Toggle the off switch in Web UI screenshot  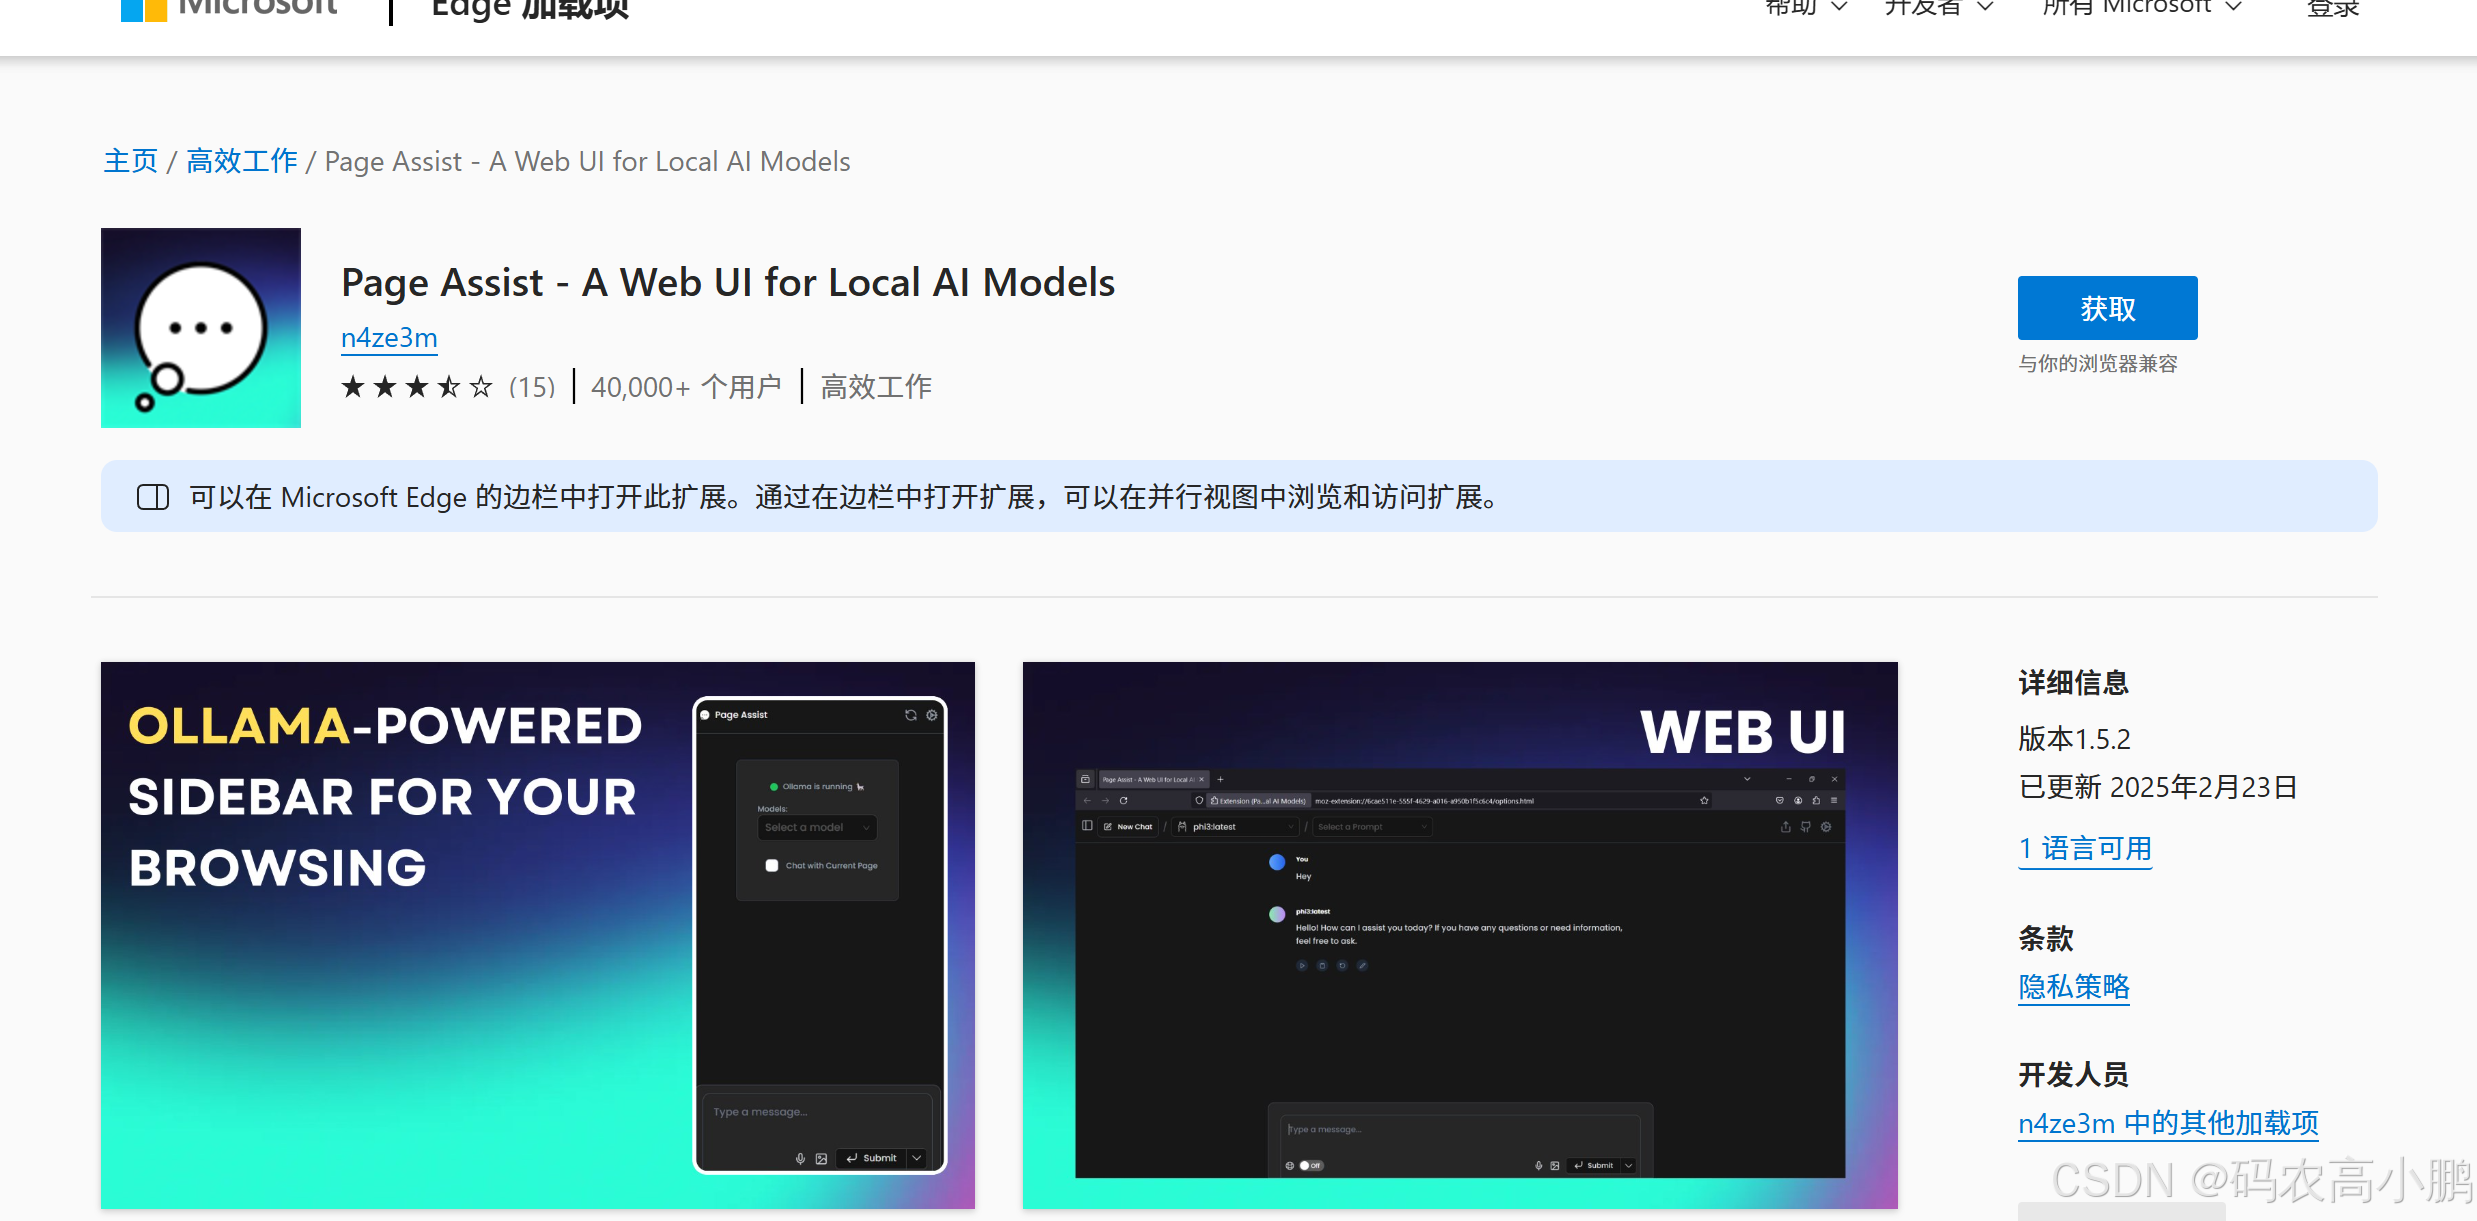pyautogui.click(x=1310, y=1165)
